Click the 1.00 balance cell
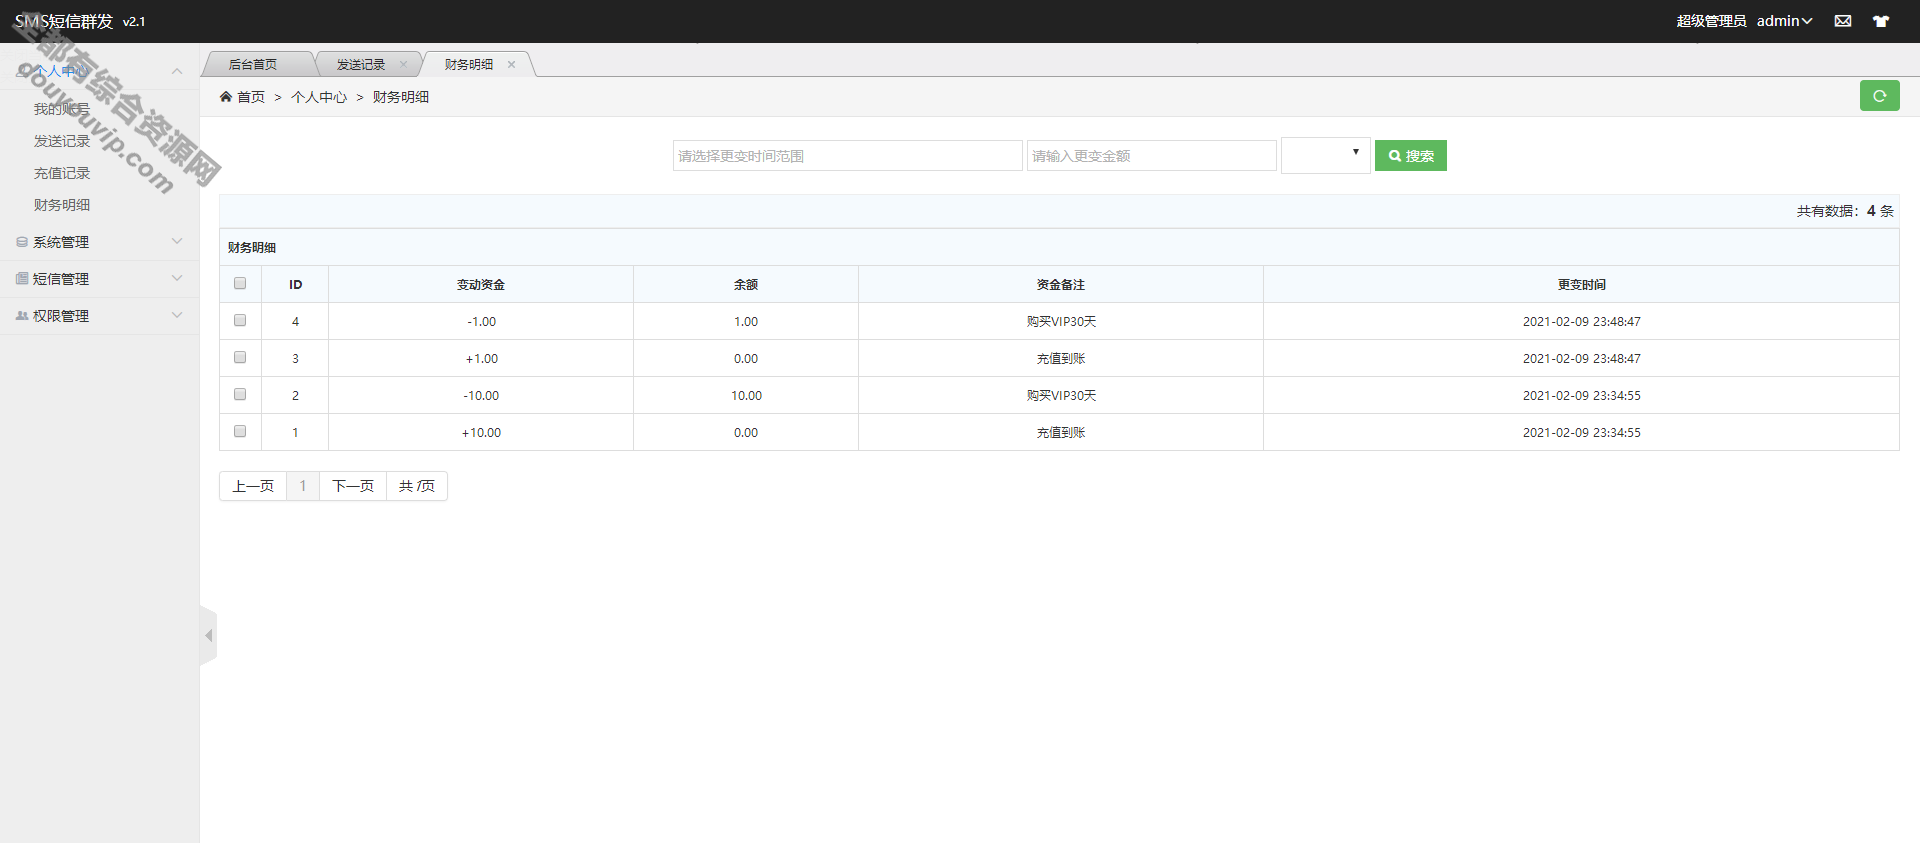Screen dimensions: 1920x843 pos(746,322)
